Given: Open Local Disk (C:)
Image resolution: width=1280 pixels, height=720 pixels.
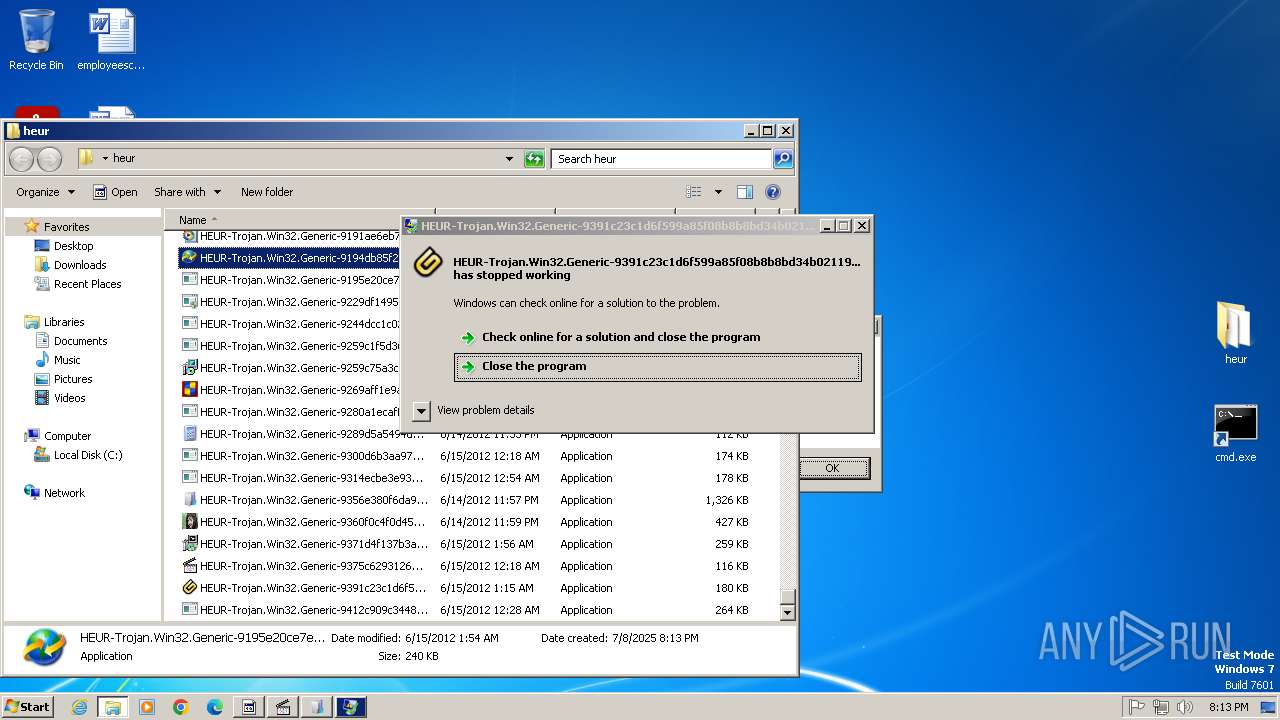Looking at the screenshot, I should [x=88, y=455].
